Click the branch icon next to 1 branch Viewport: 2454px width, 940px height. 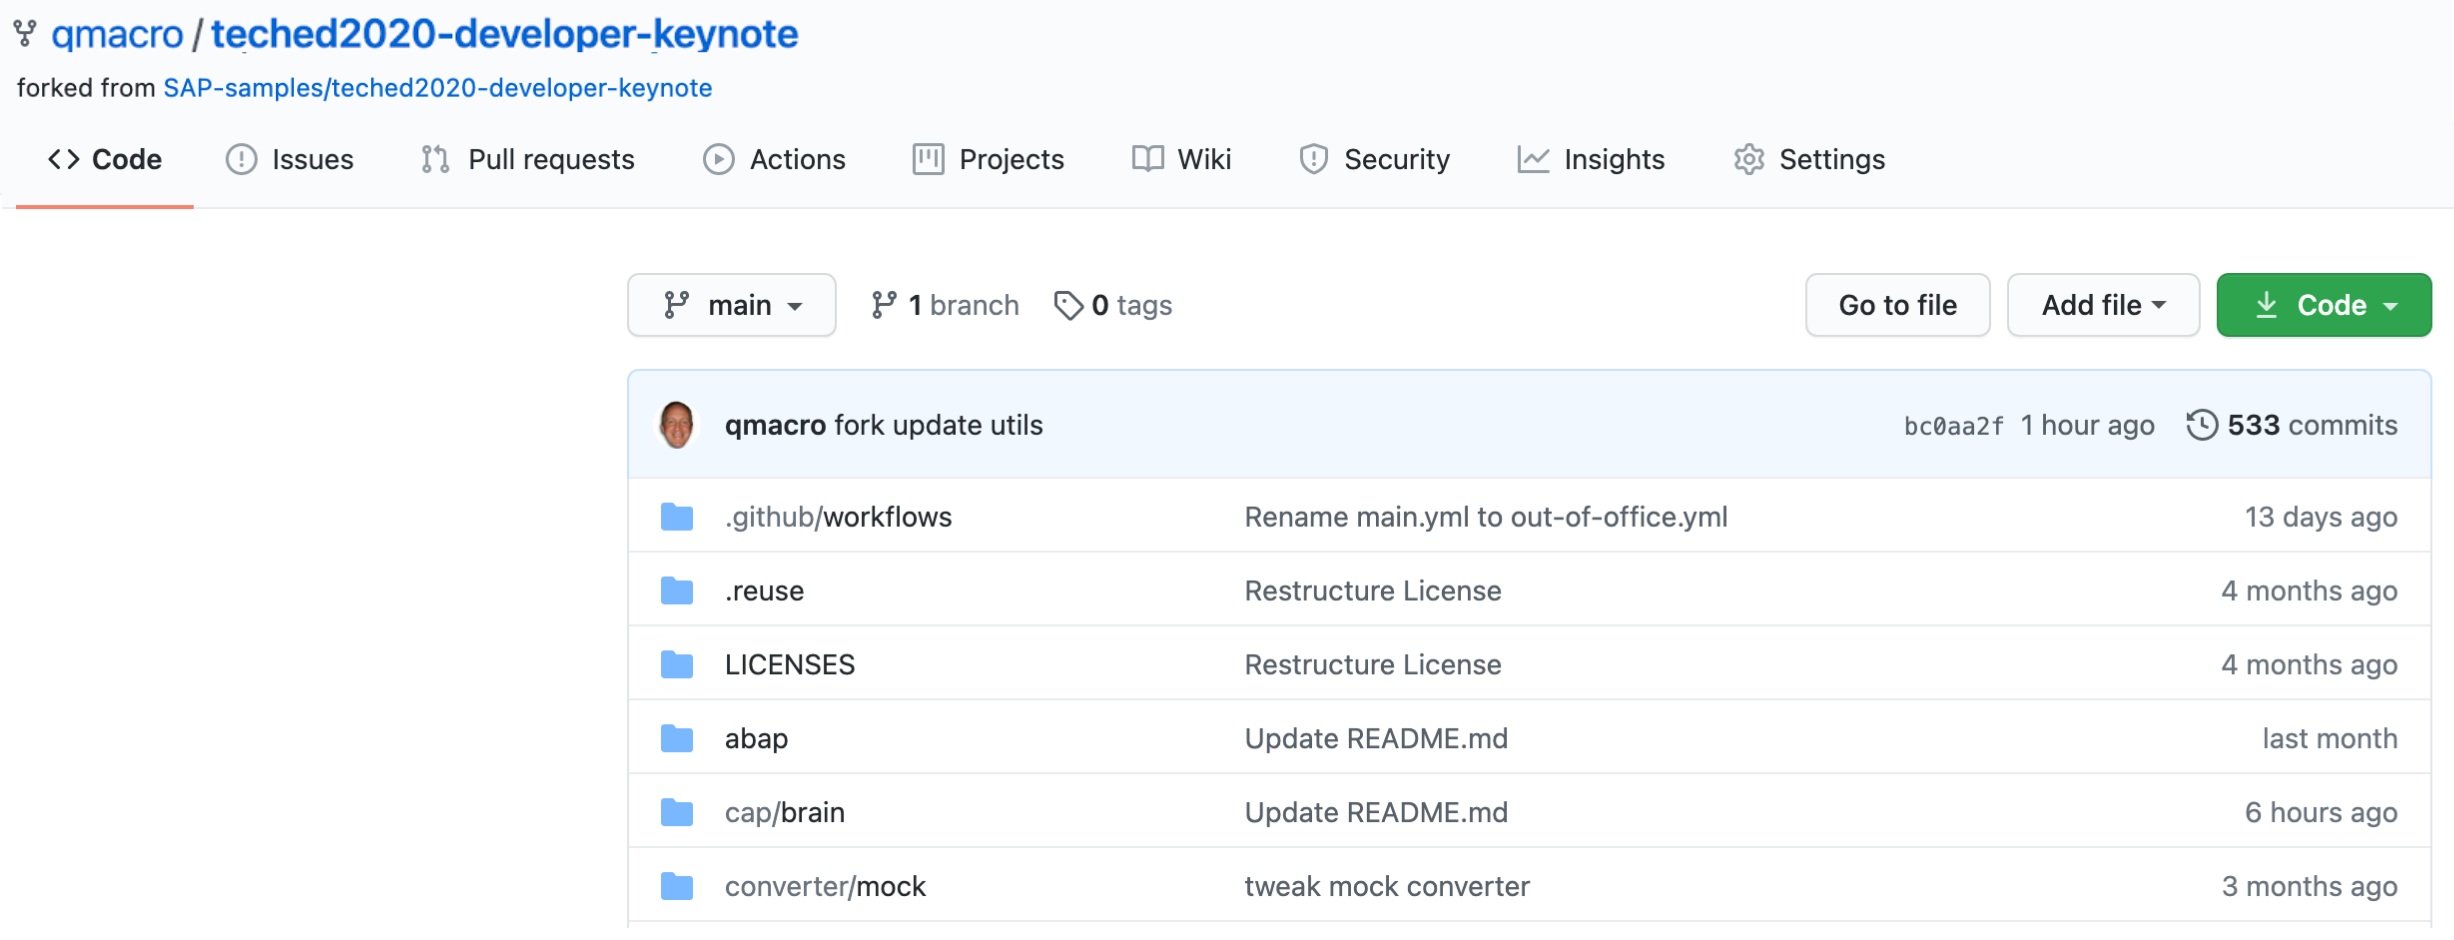883,305
